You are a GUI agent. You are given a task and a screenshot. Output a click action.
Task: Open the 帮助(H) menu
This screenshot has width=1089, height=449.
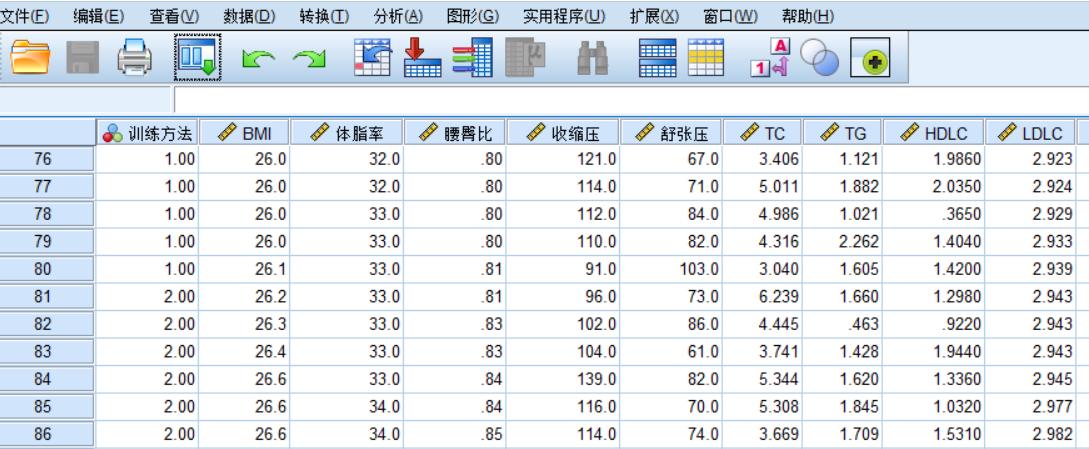point(808,16)
